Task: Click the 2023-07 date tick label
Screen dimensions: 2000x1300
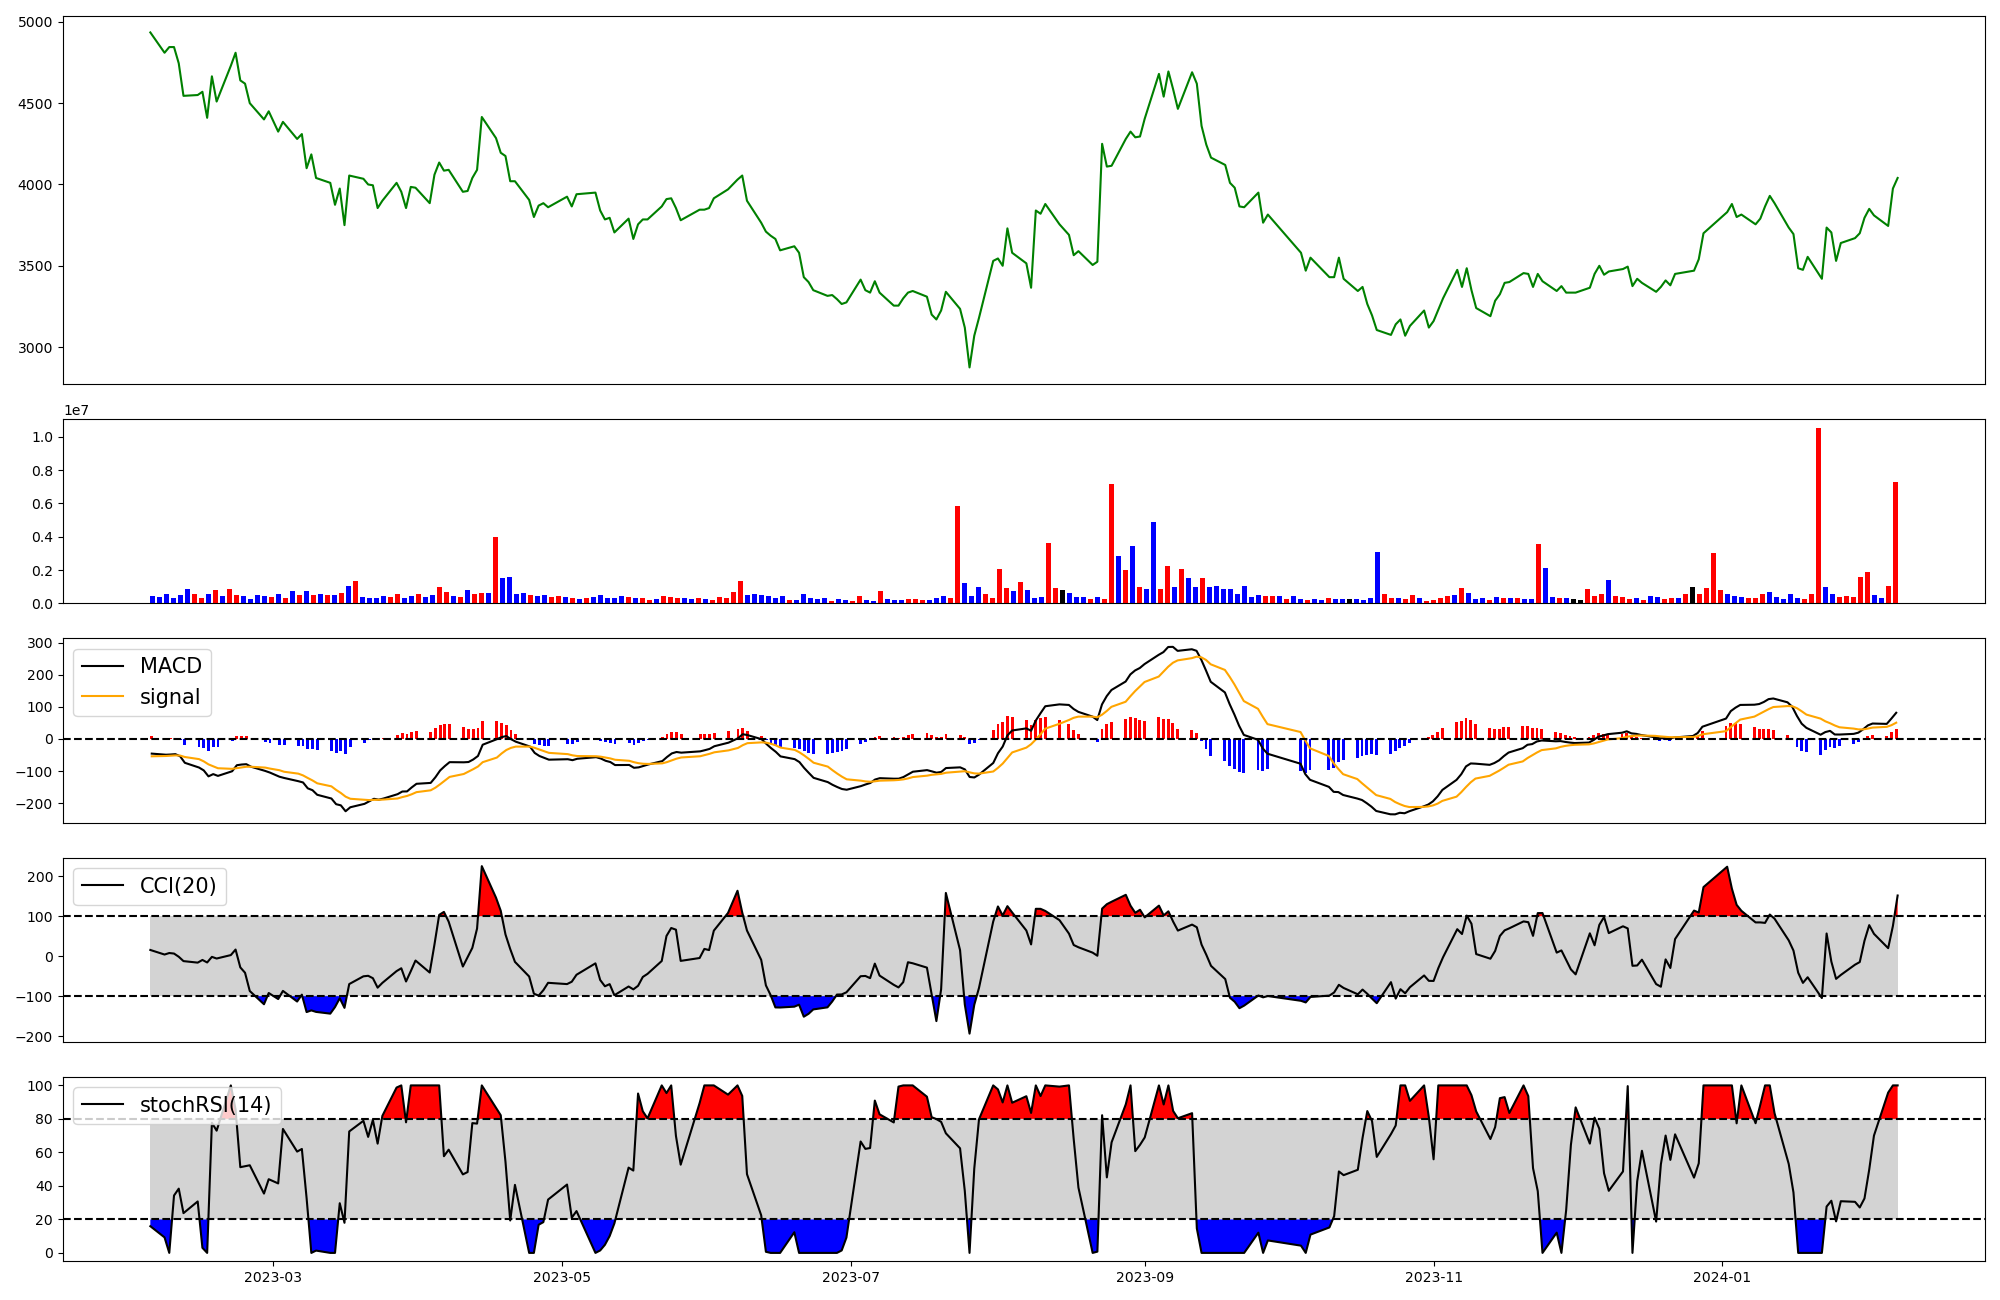Action: (851, 1277)
